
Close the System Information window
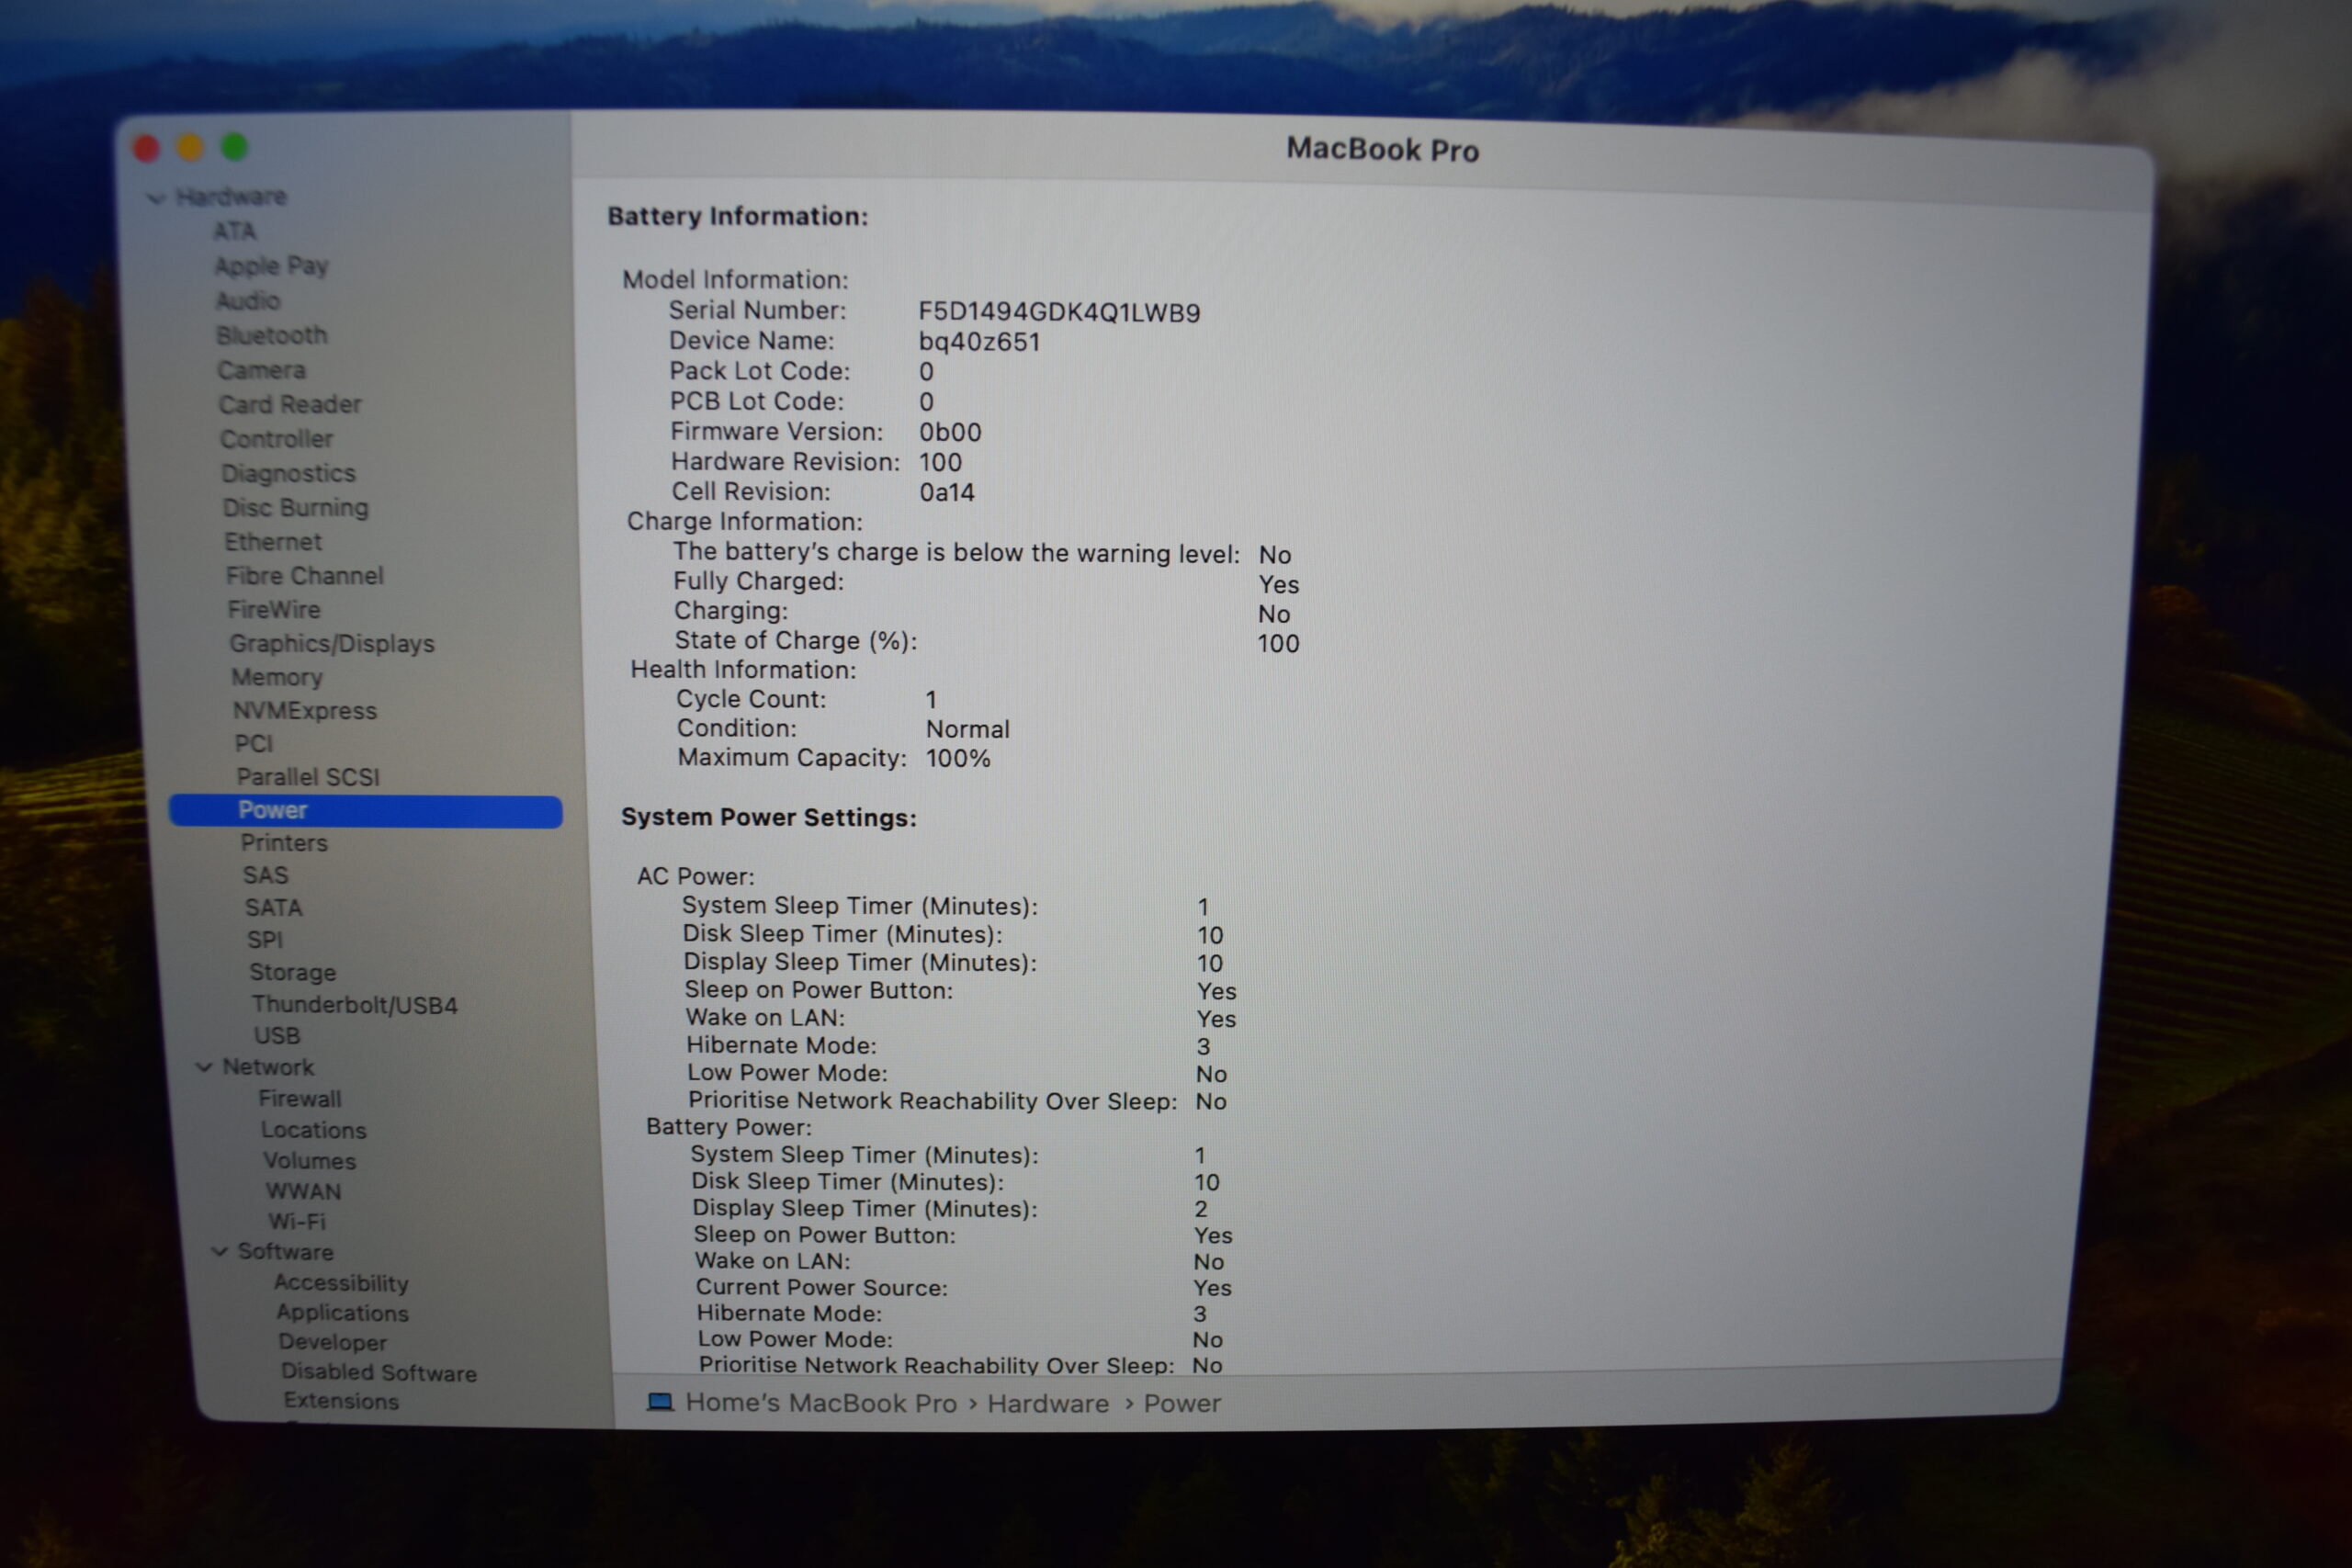146,148
